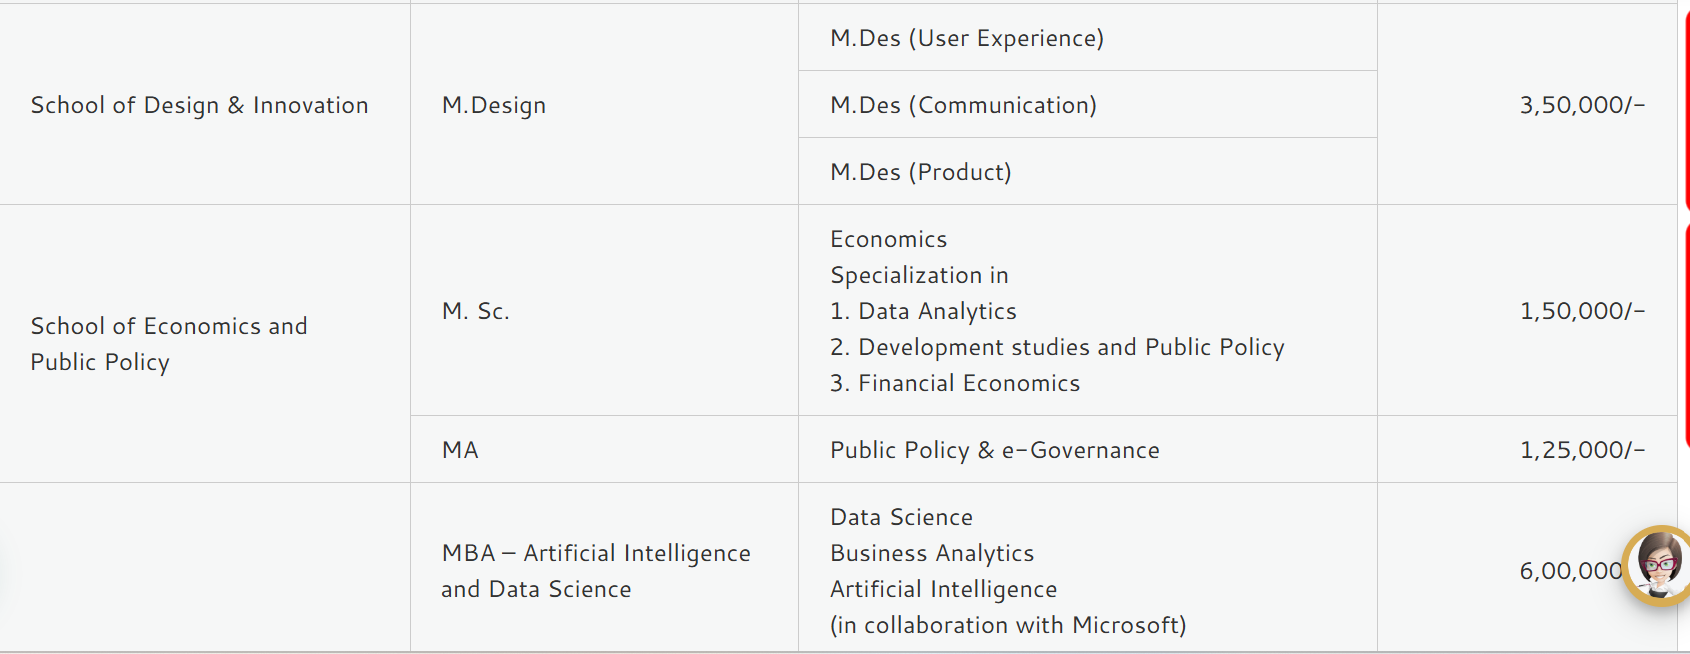Viewport: 1690px width, 654px height.
Task: Click Public Policy & e-Governance text
Action: click(995, 450)
